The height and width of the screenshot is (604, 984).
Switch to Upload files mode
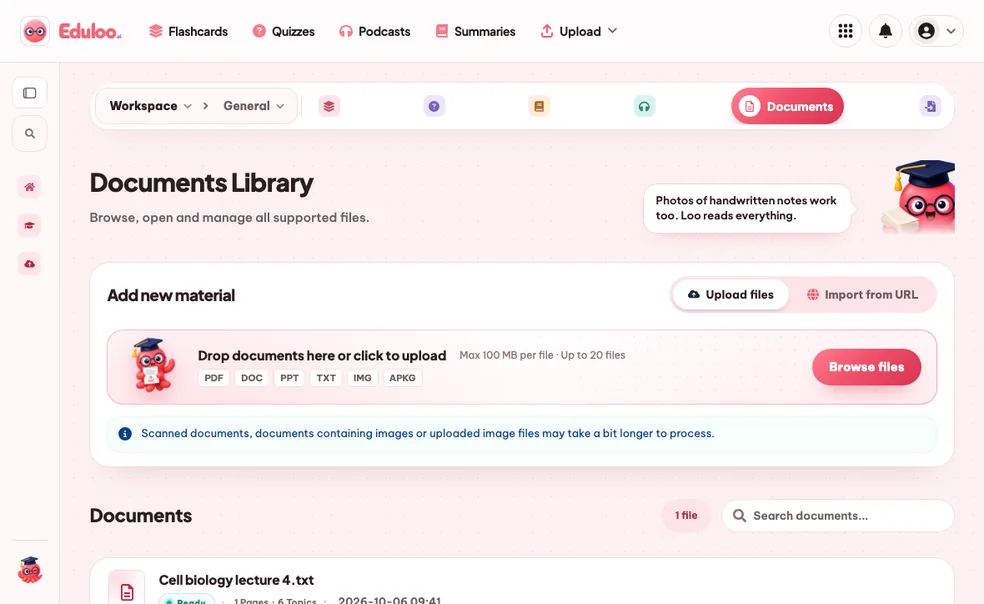[730, 294]
